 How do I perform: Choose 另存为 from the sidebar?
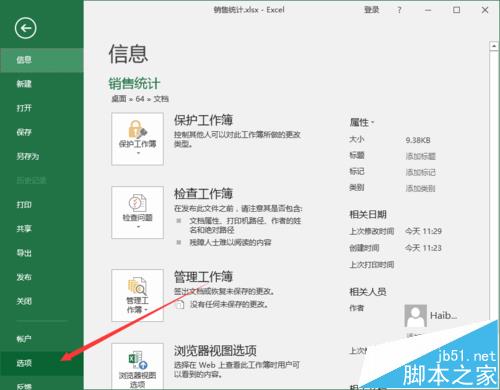tap(42, 156)
